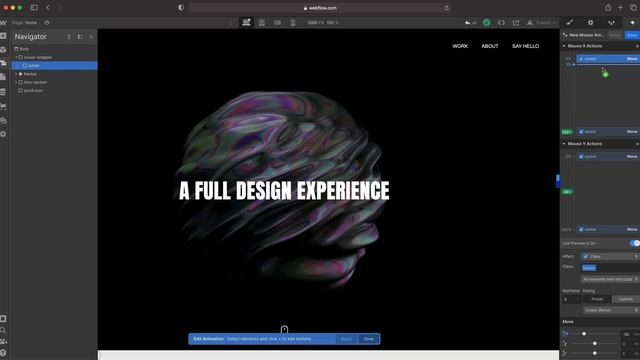Click blue Done button in animation panel header

pyautogui.click(x=632, y=35)
